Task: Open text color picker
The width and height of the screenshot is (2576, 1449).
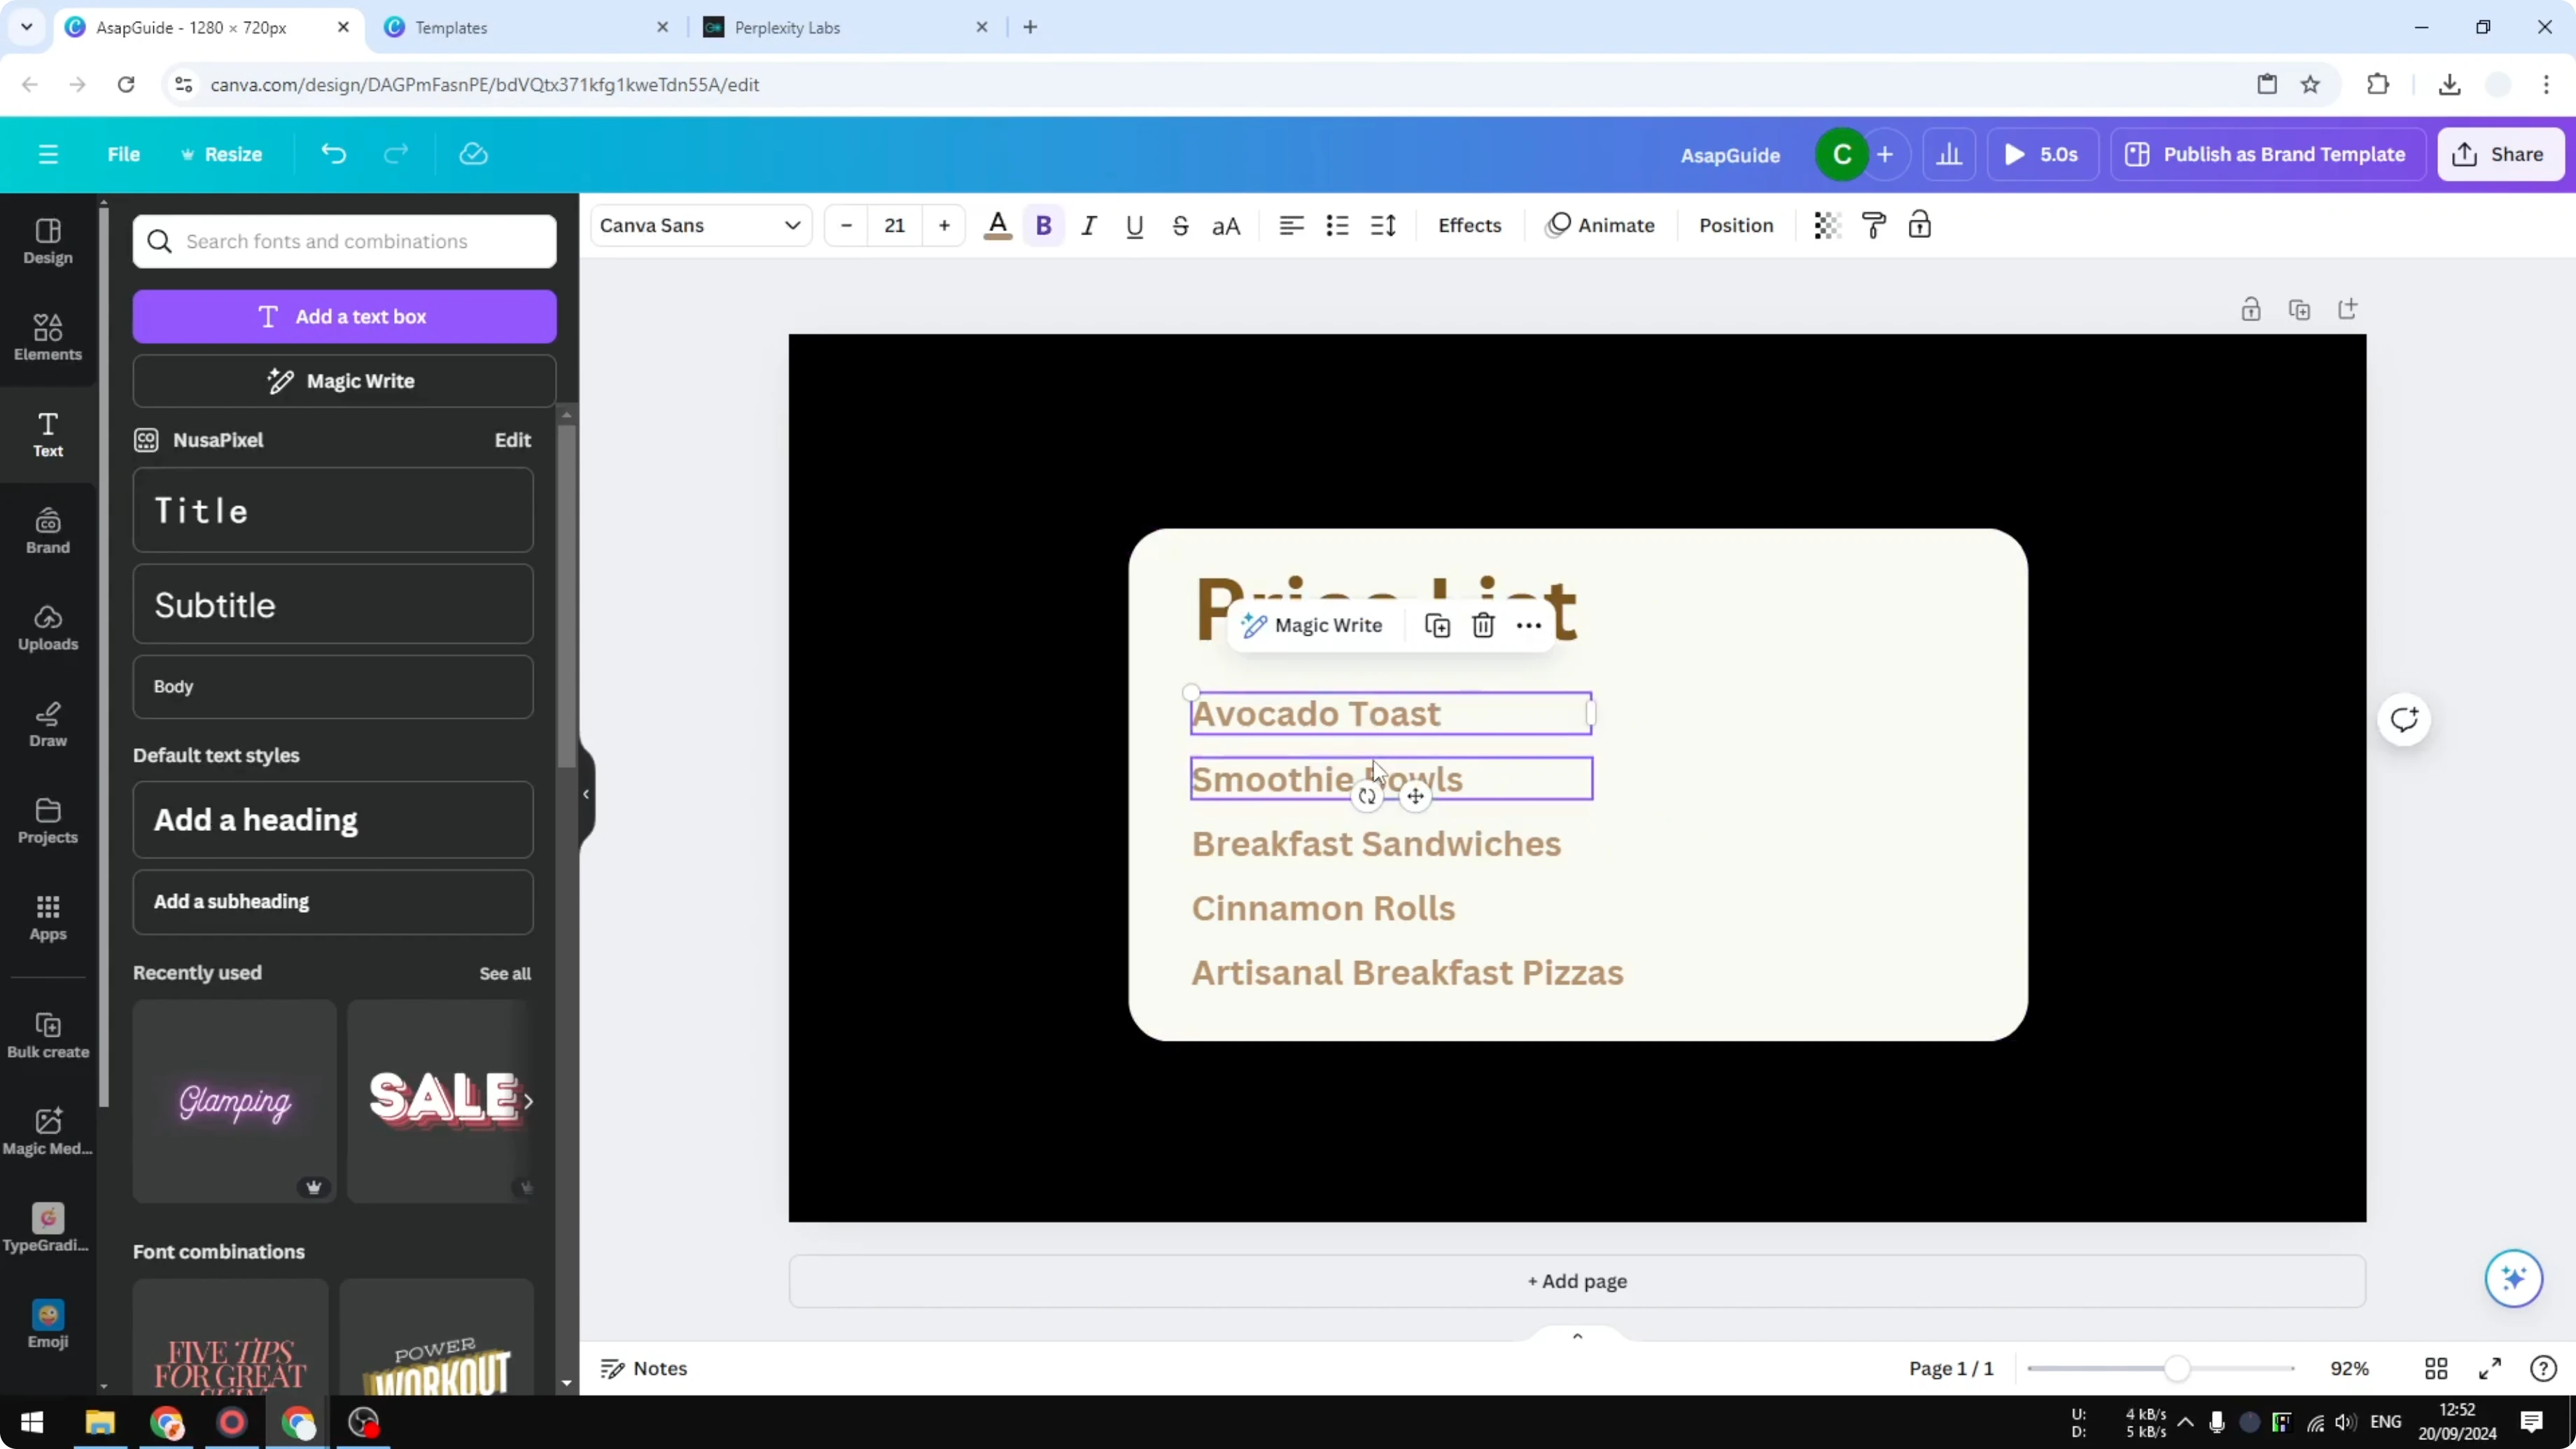Action: point(997,226)
